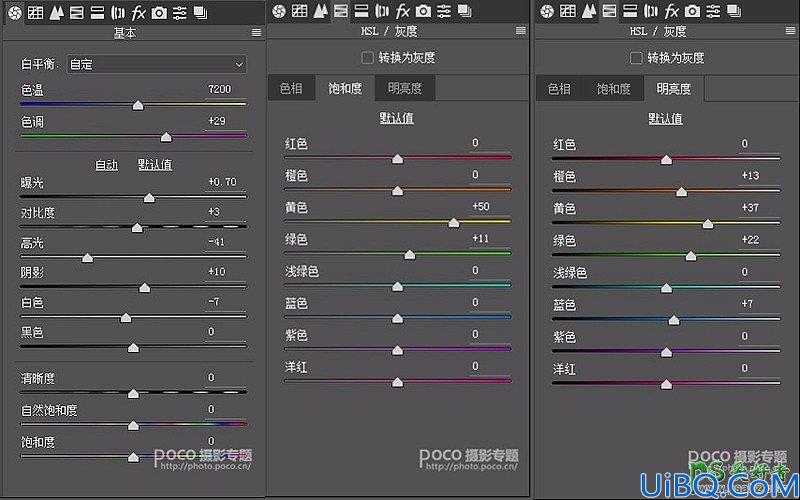Click 默认值 link in luminance panel

click(665, 119)
